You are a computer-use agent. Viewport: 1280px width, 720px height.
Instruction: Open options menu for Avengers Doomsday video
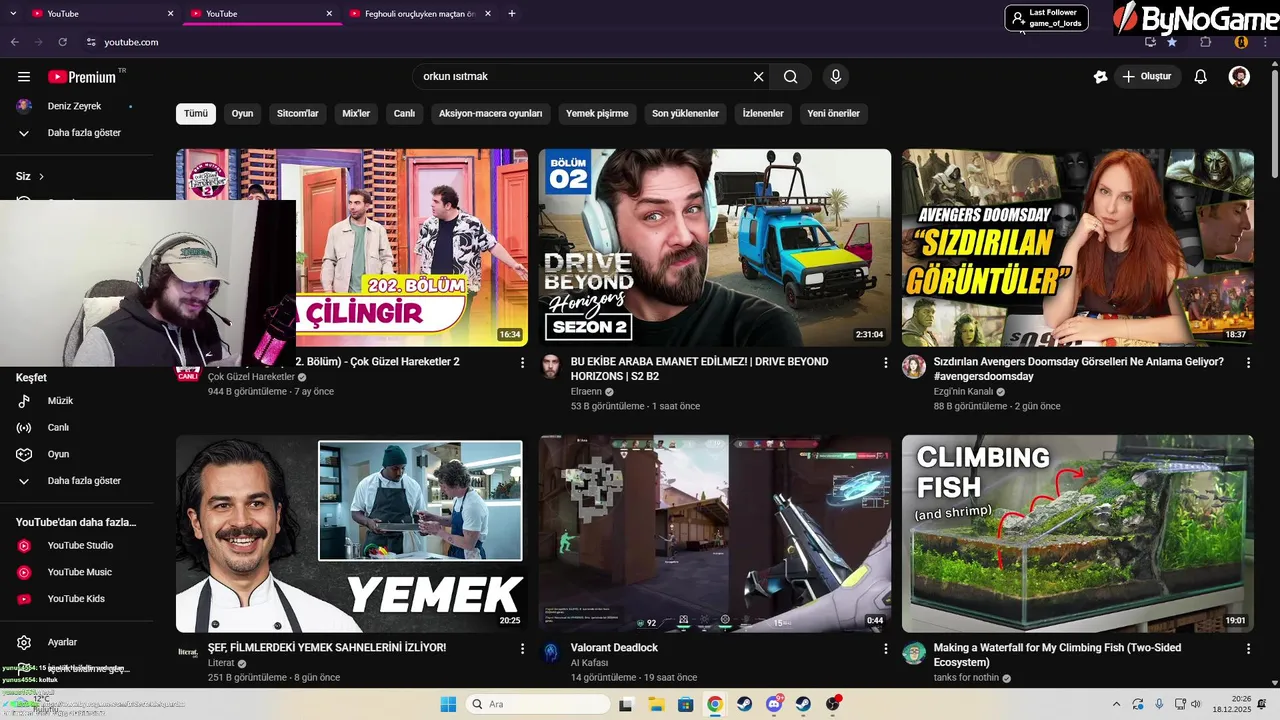point(1248,362)
